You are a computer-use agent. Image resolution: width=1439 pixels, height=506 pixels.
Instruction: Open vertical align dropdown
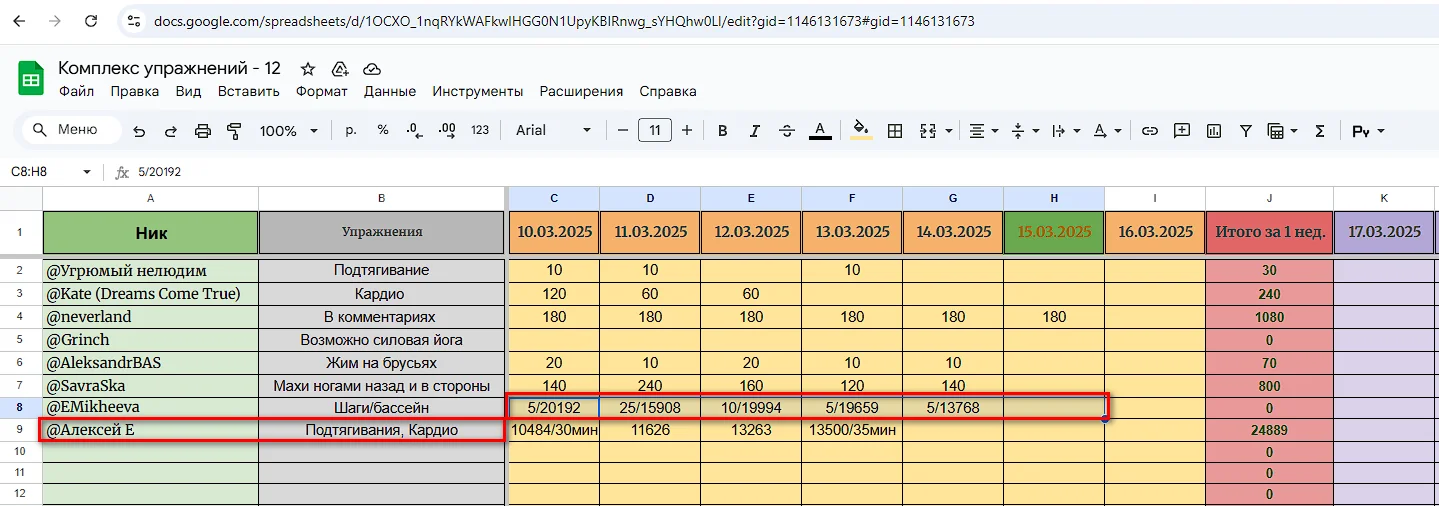(x=1025, y=131)
